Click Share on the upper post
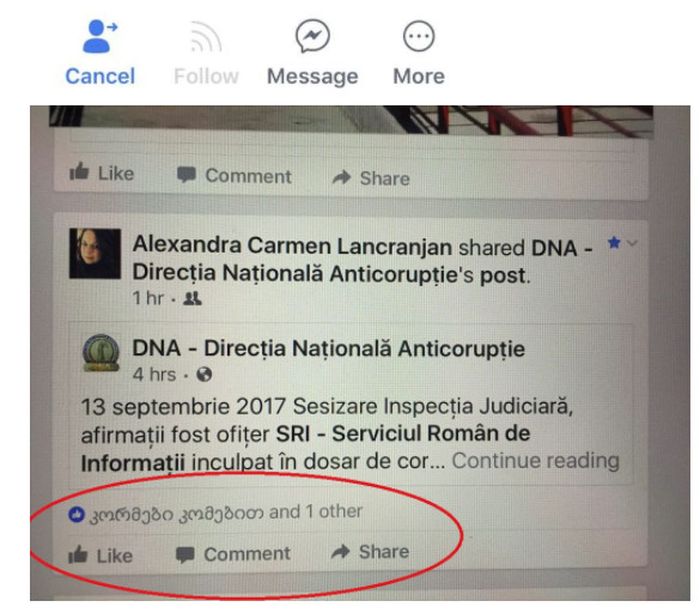 (371, 178)
